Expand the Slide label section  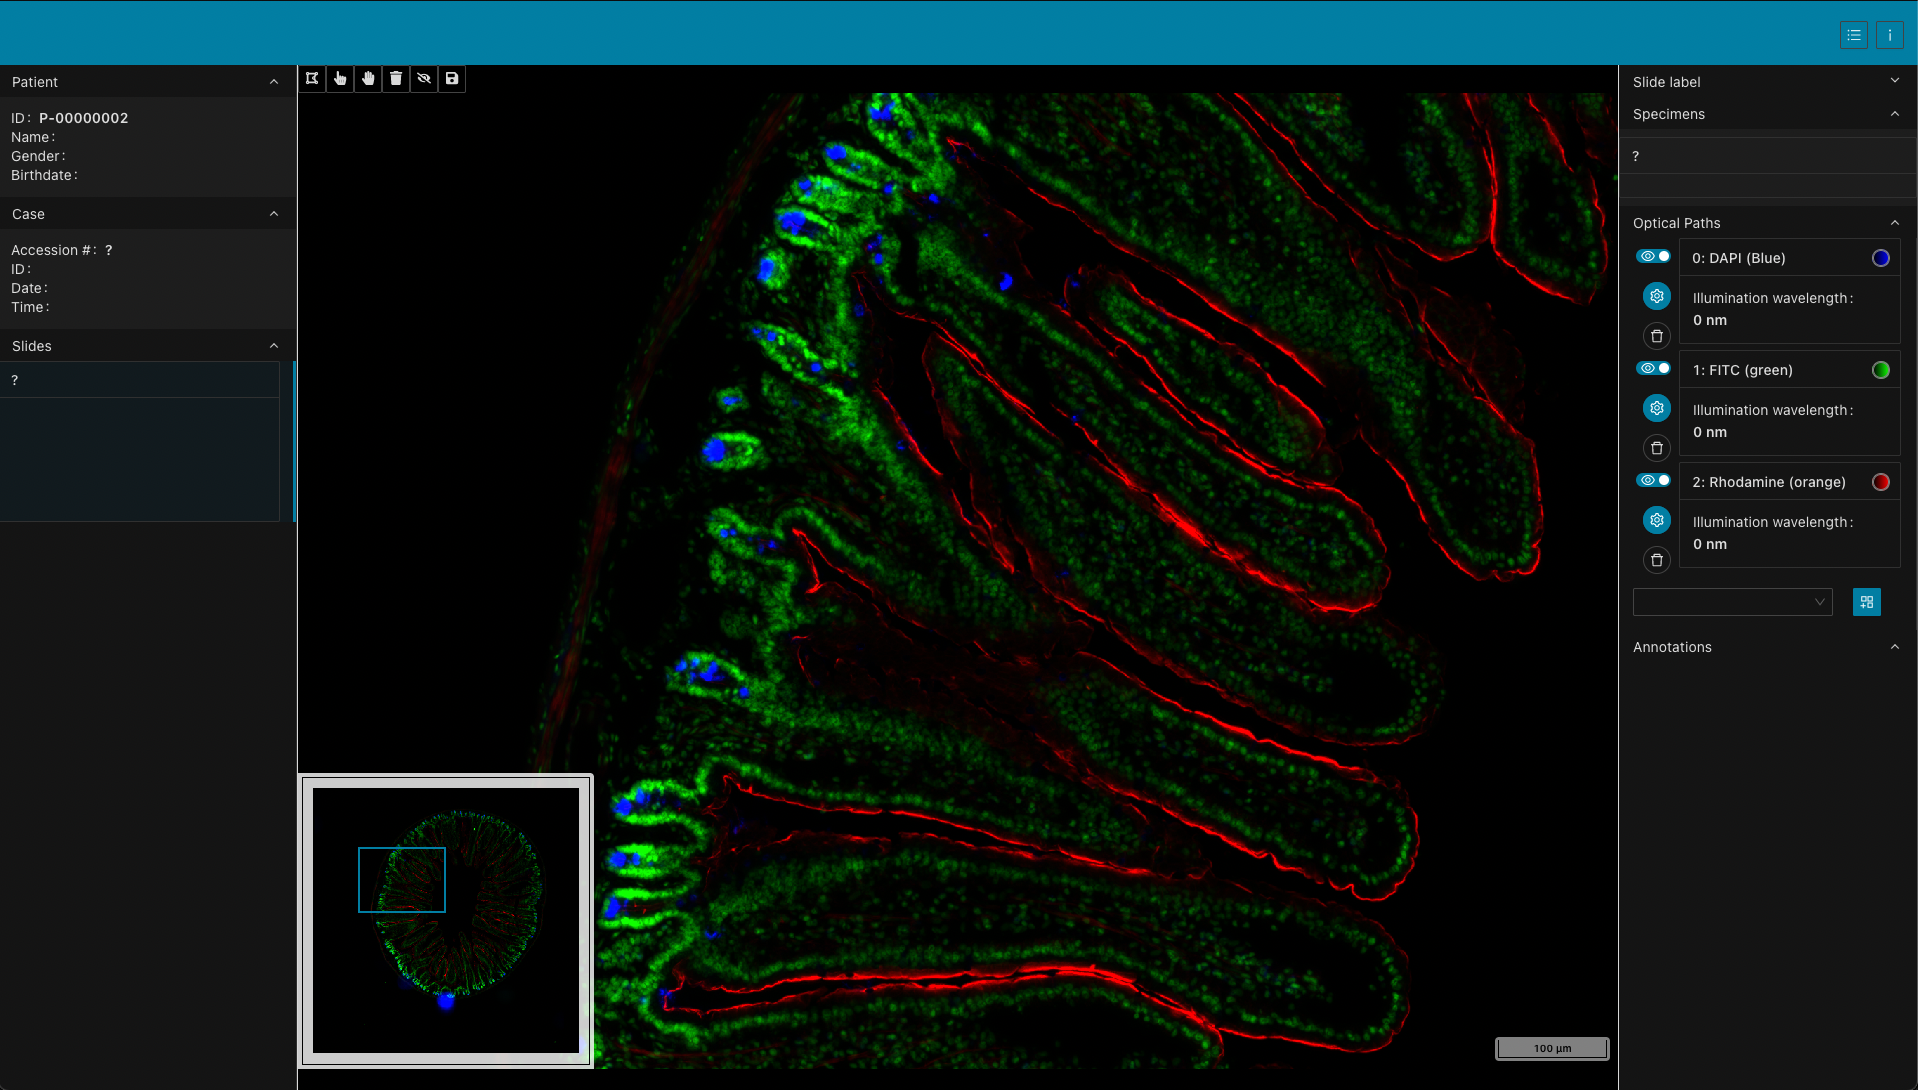1894,81
